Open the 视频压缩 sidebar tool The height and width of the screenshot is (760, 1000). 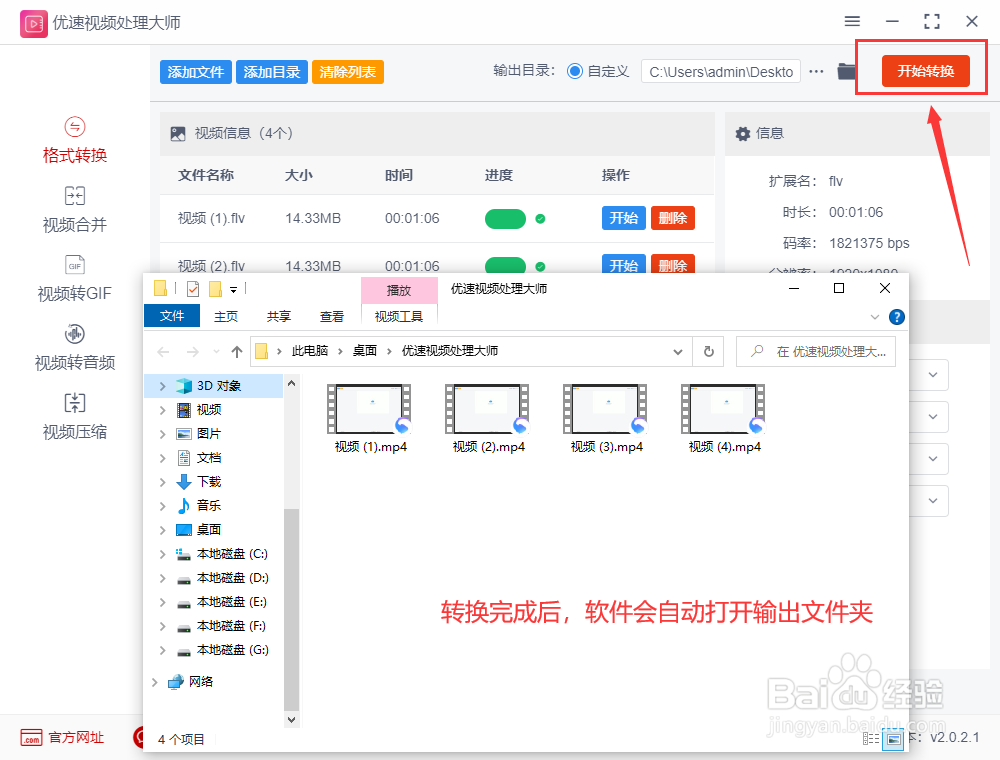[x=75, y=417]
